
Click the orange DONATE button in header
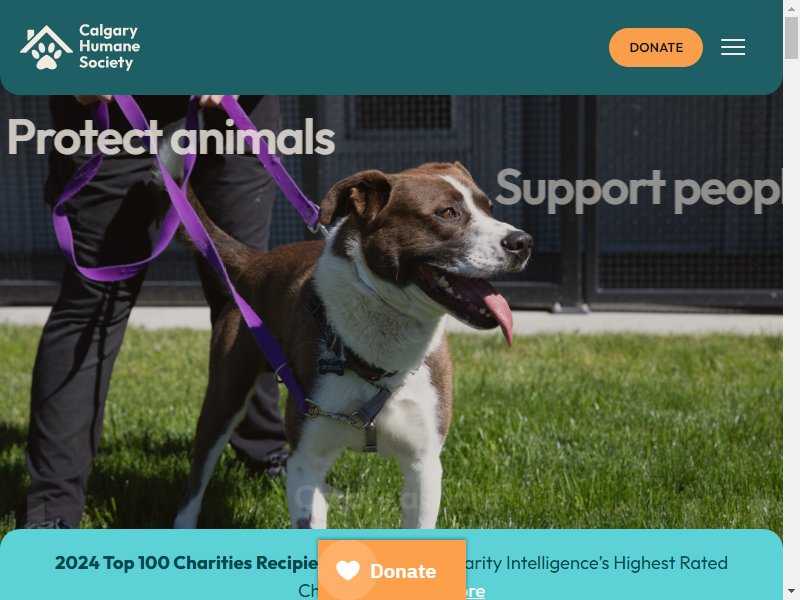[656, 47]
